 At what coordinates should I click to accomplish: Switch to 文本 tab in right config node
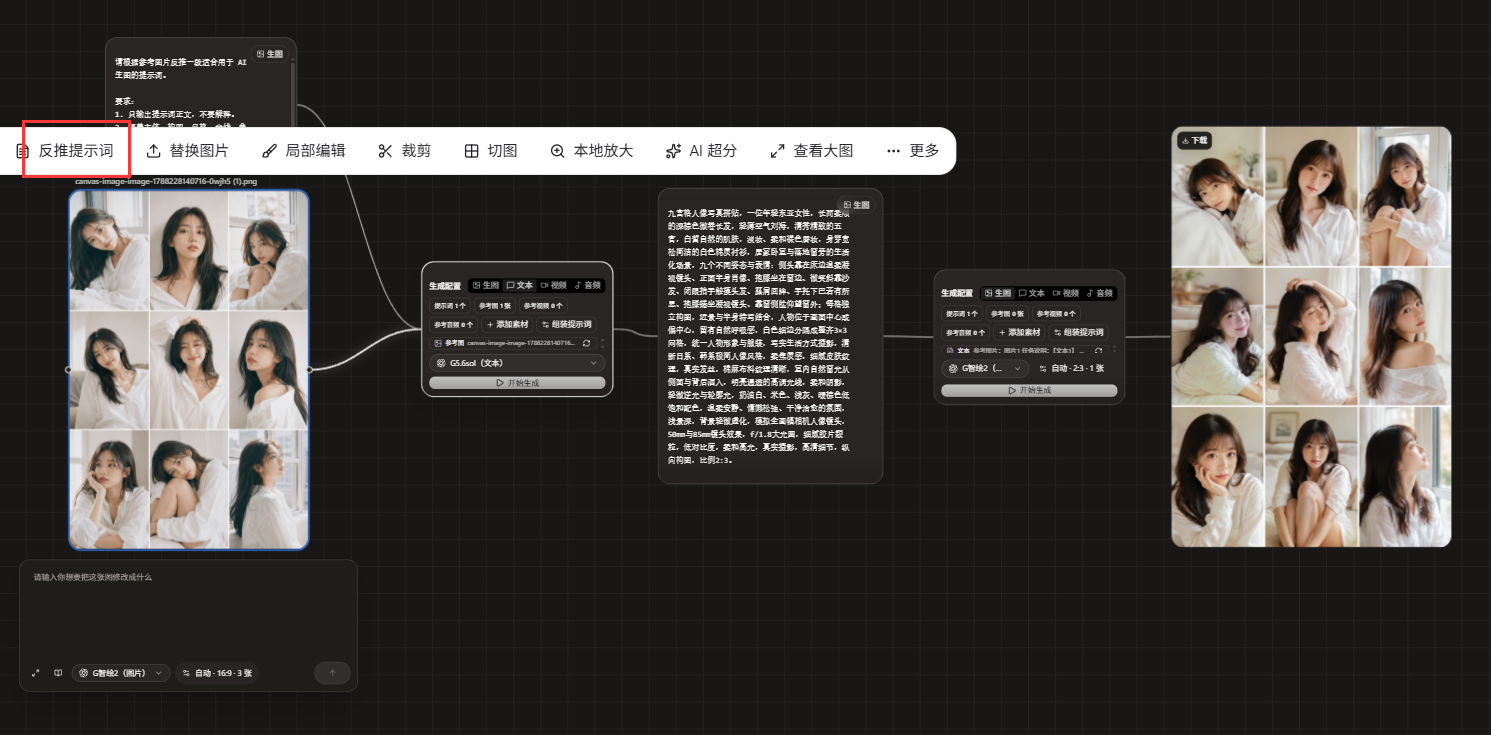pos(1031,293)
